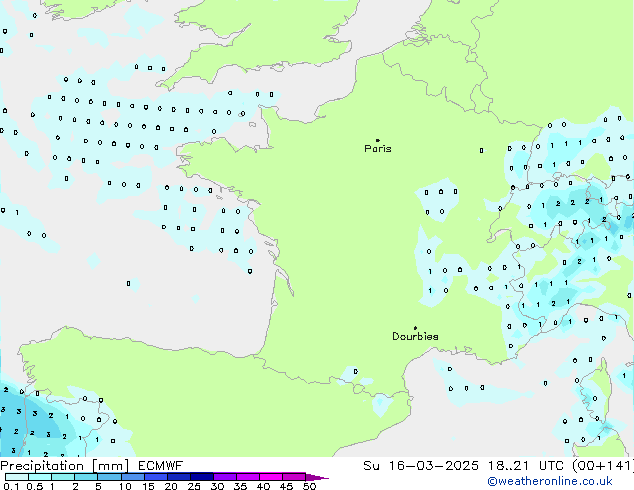Pick the purple swatch between 30 and 35

click(x=225, y=477)
